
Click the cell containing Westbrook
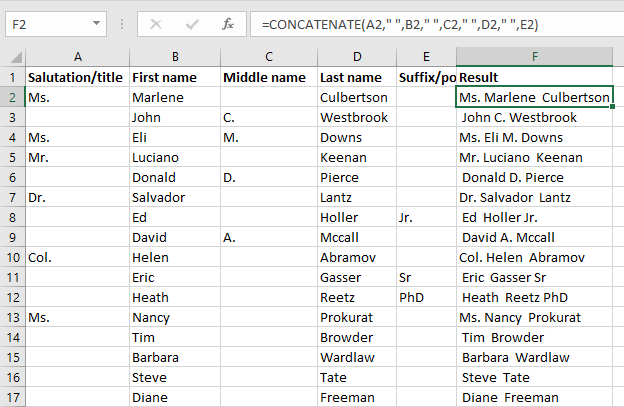pos(355,117)
